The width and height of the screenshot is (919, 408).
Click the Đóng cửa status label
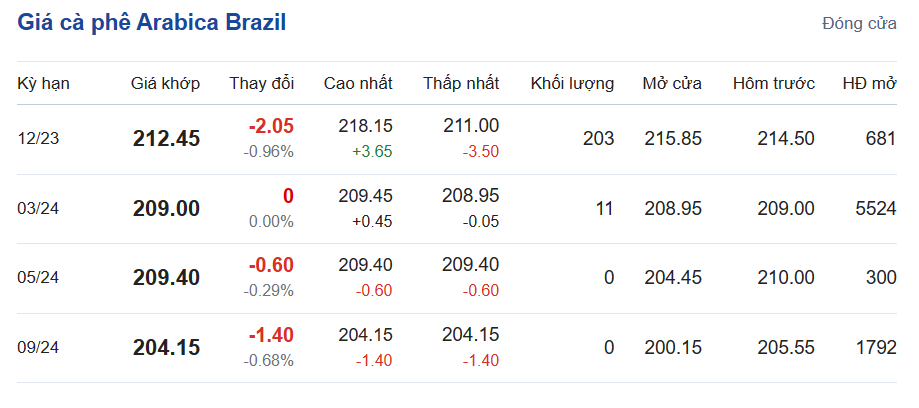pos(859,24)
